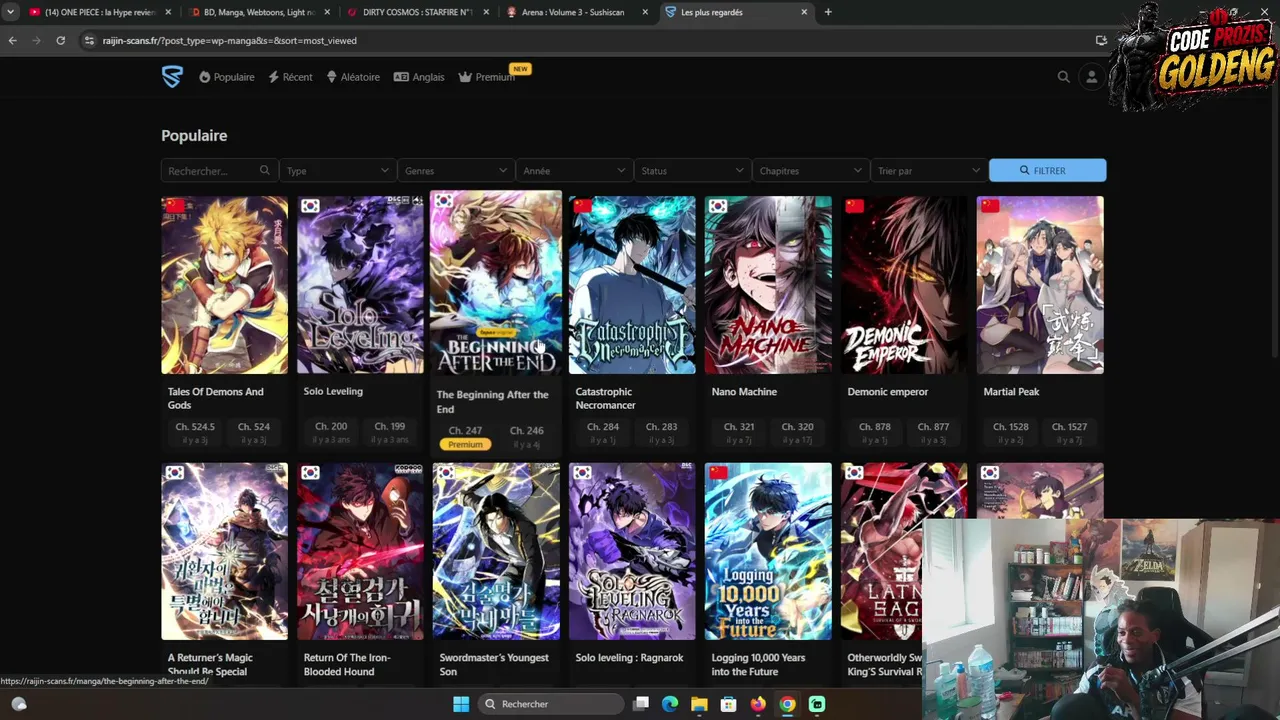The width and height of the screenshot is (1280, 720).
Task: Open the Demonic Emperor cover thumbnail
Action: 904,285
